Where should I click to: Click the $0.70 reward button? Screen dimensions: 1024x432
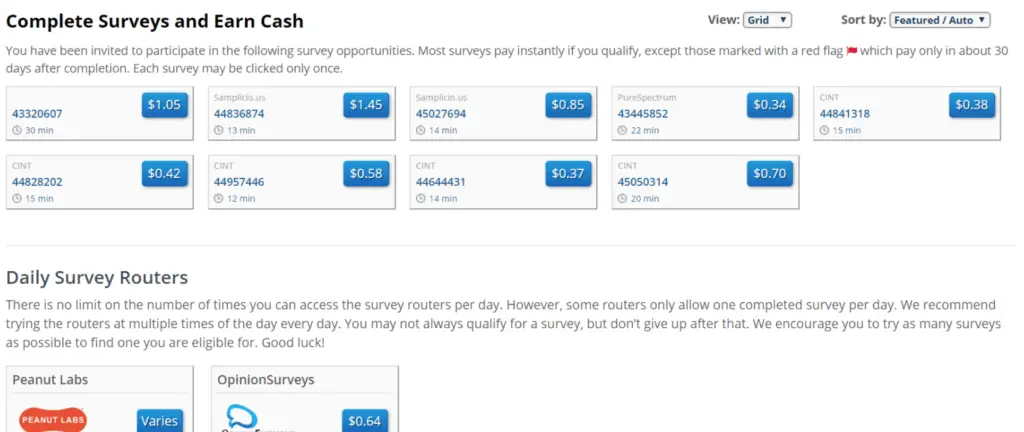click(x=770, y=174)
